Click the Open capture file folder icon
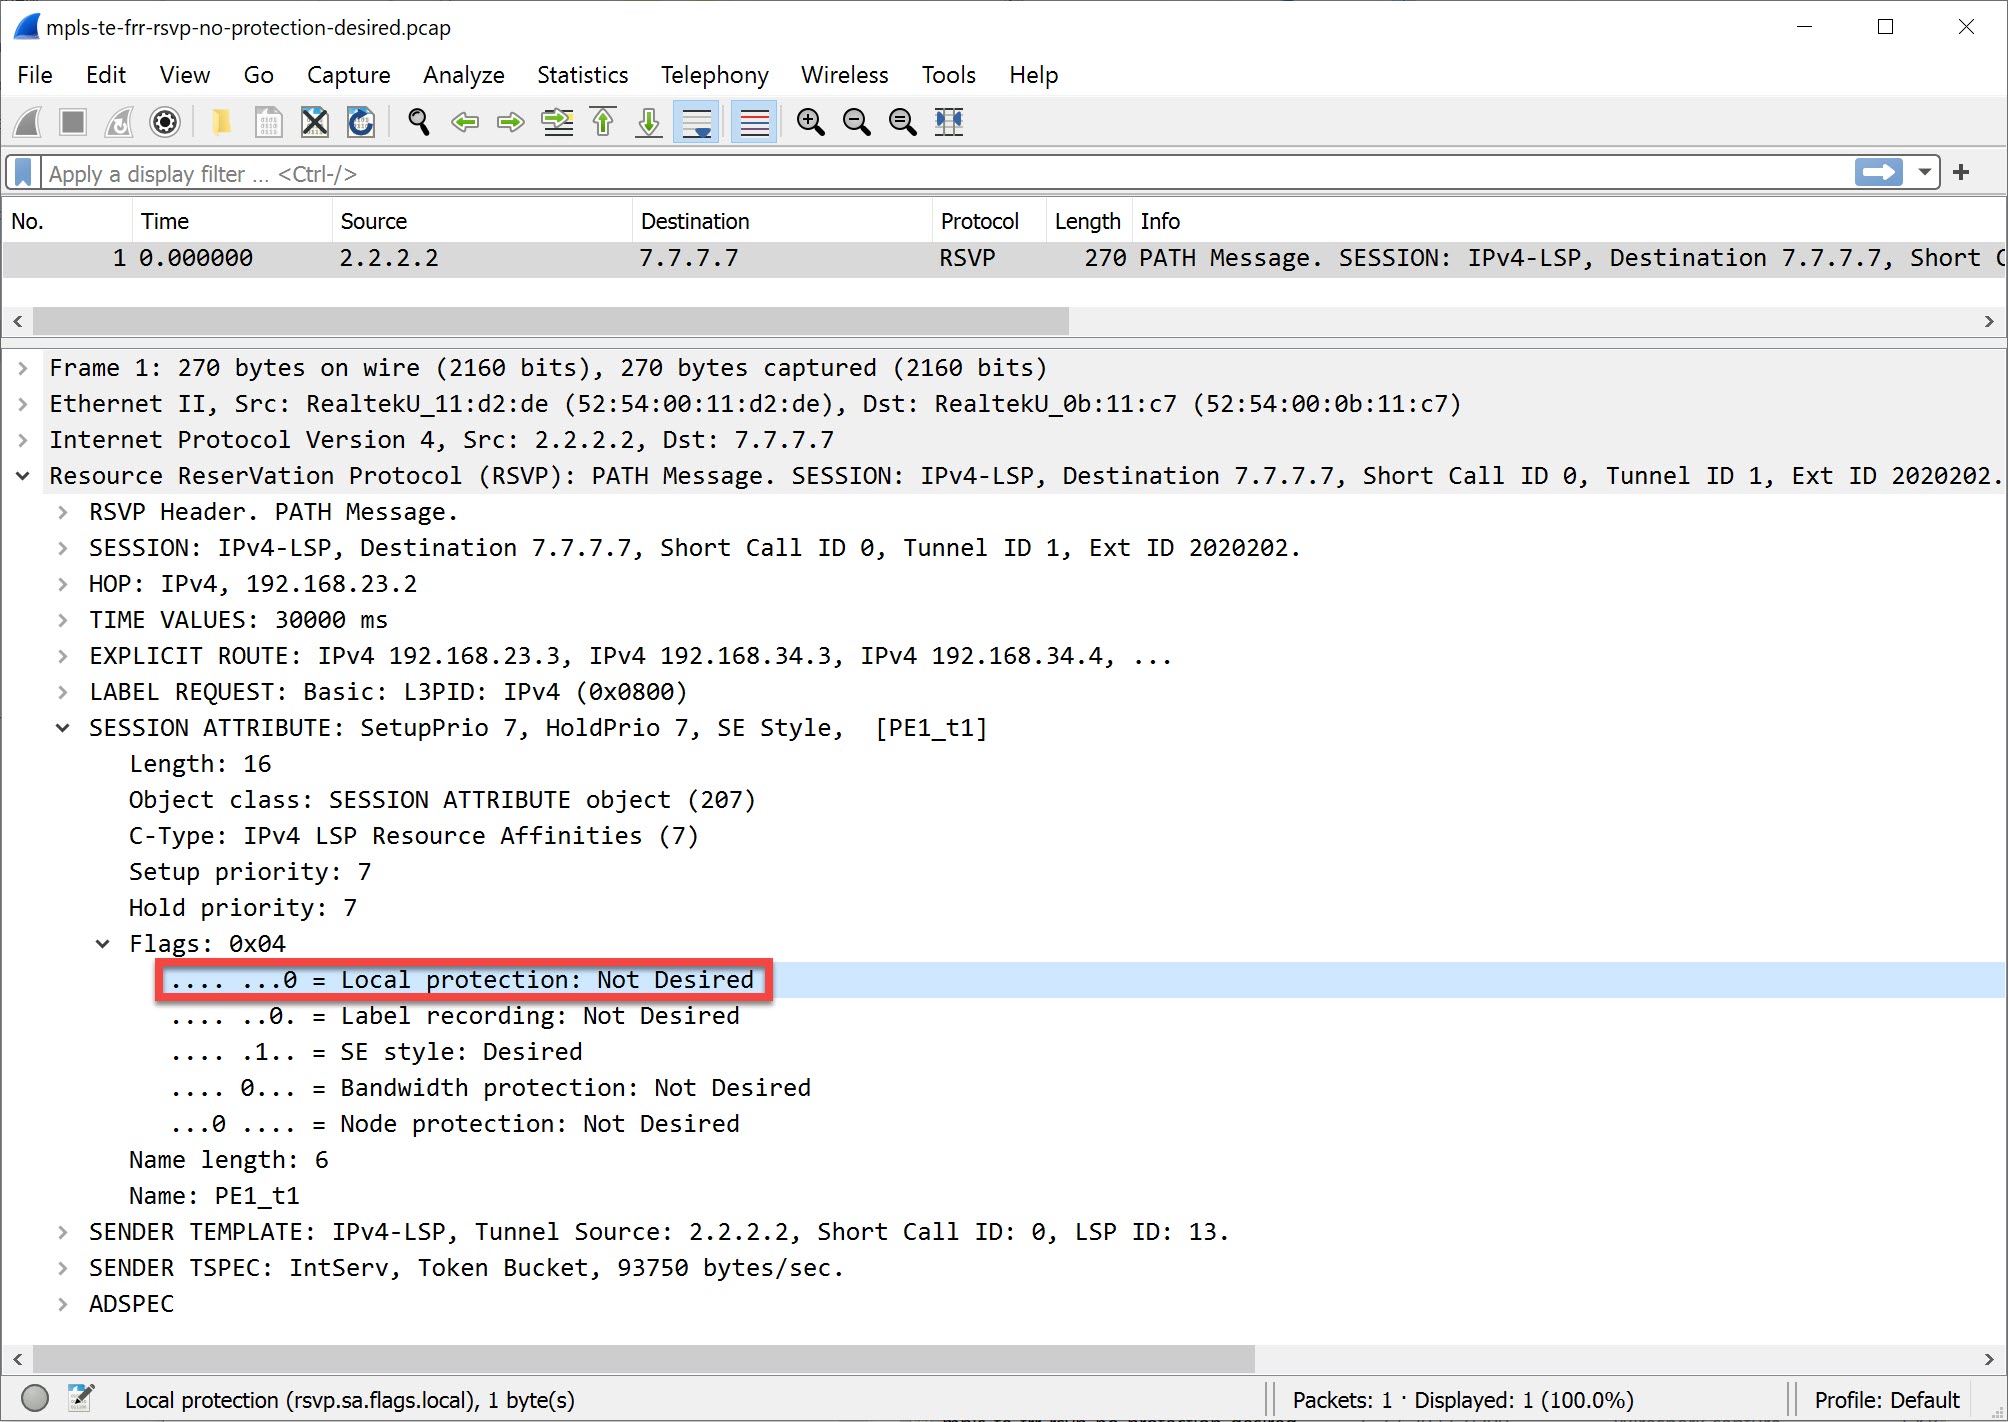The height and width of the screenshot is (1422, 2008). coord(222,122)
